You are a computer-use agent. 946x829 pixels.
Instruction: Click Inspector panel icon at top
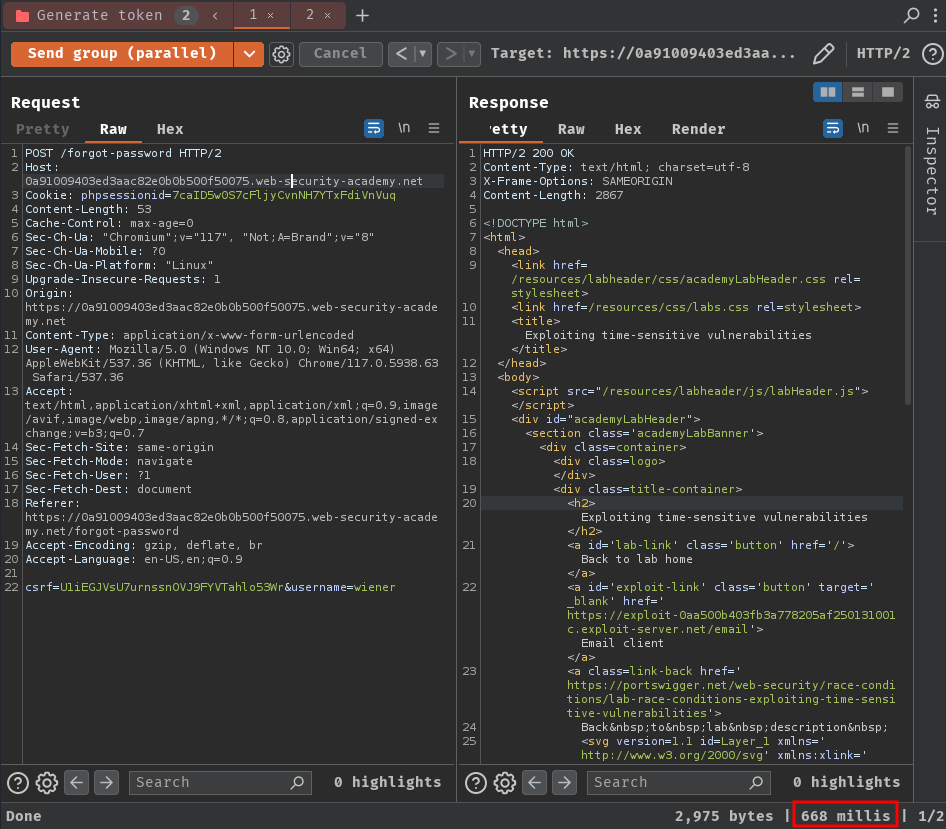click(x=932, y=101)
